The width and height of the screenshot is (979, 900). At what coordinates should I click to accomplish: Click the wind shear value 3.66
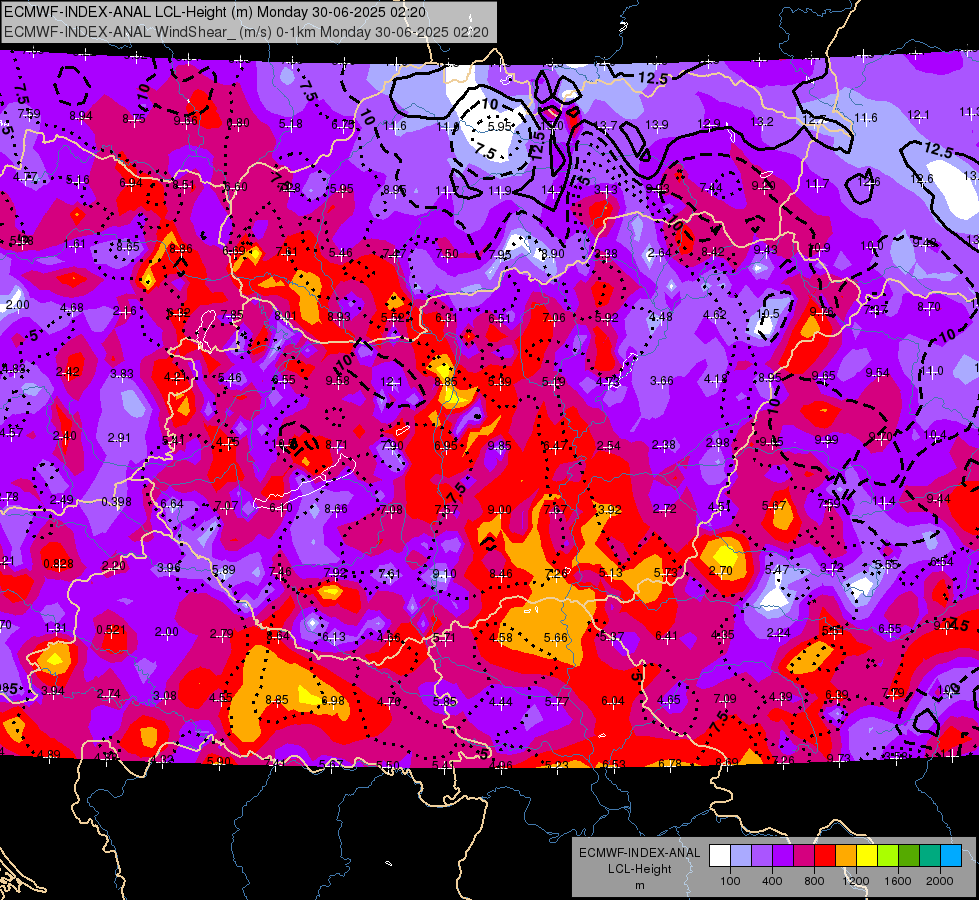(x=662, y=380)
